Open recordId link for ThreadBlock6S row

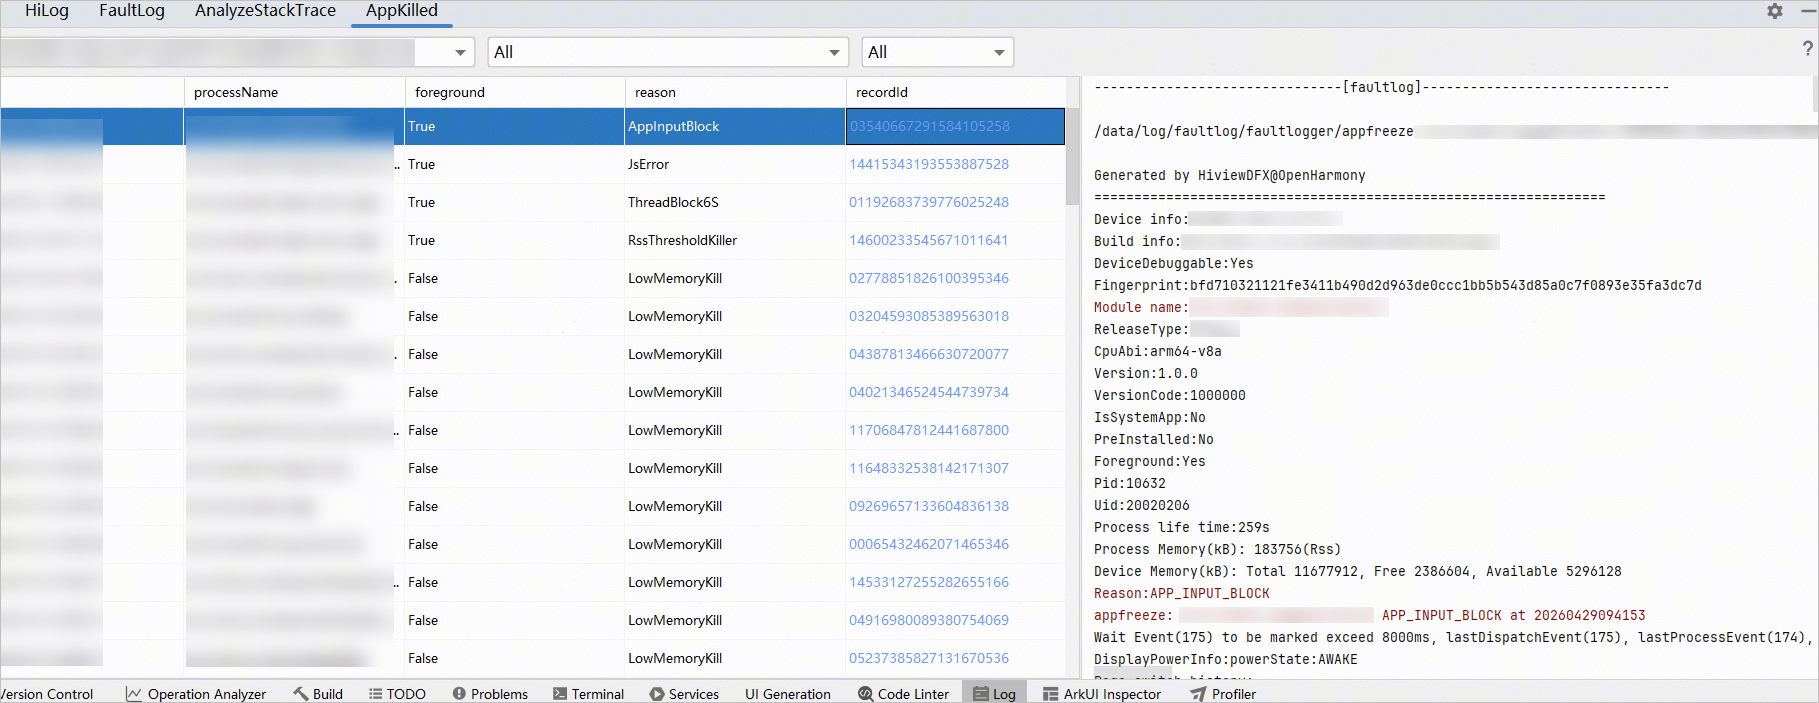pyautogui.click(x=929, y=202)
